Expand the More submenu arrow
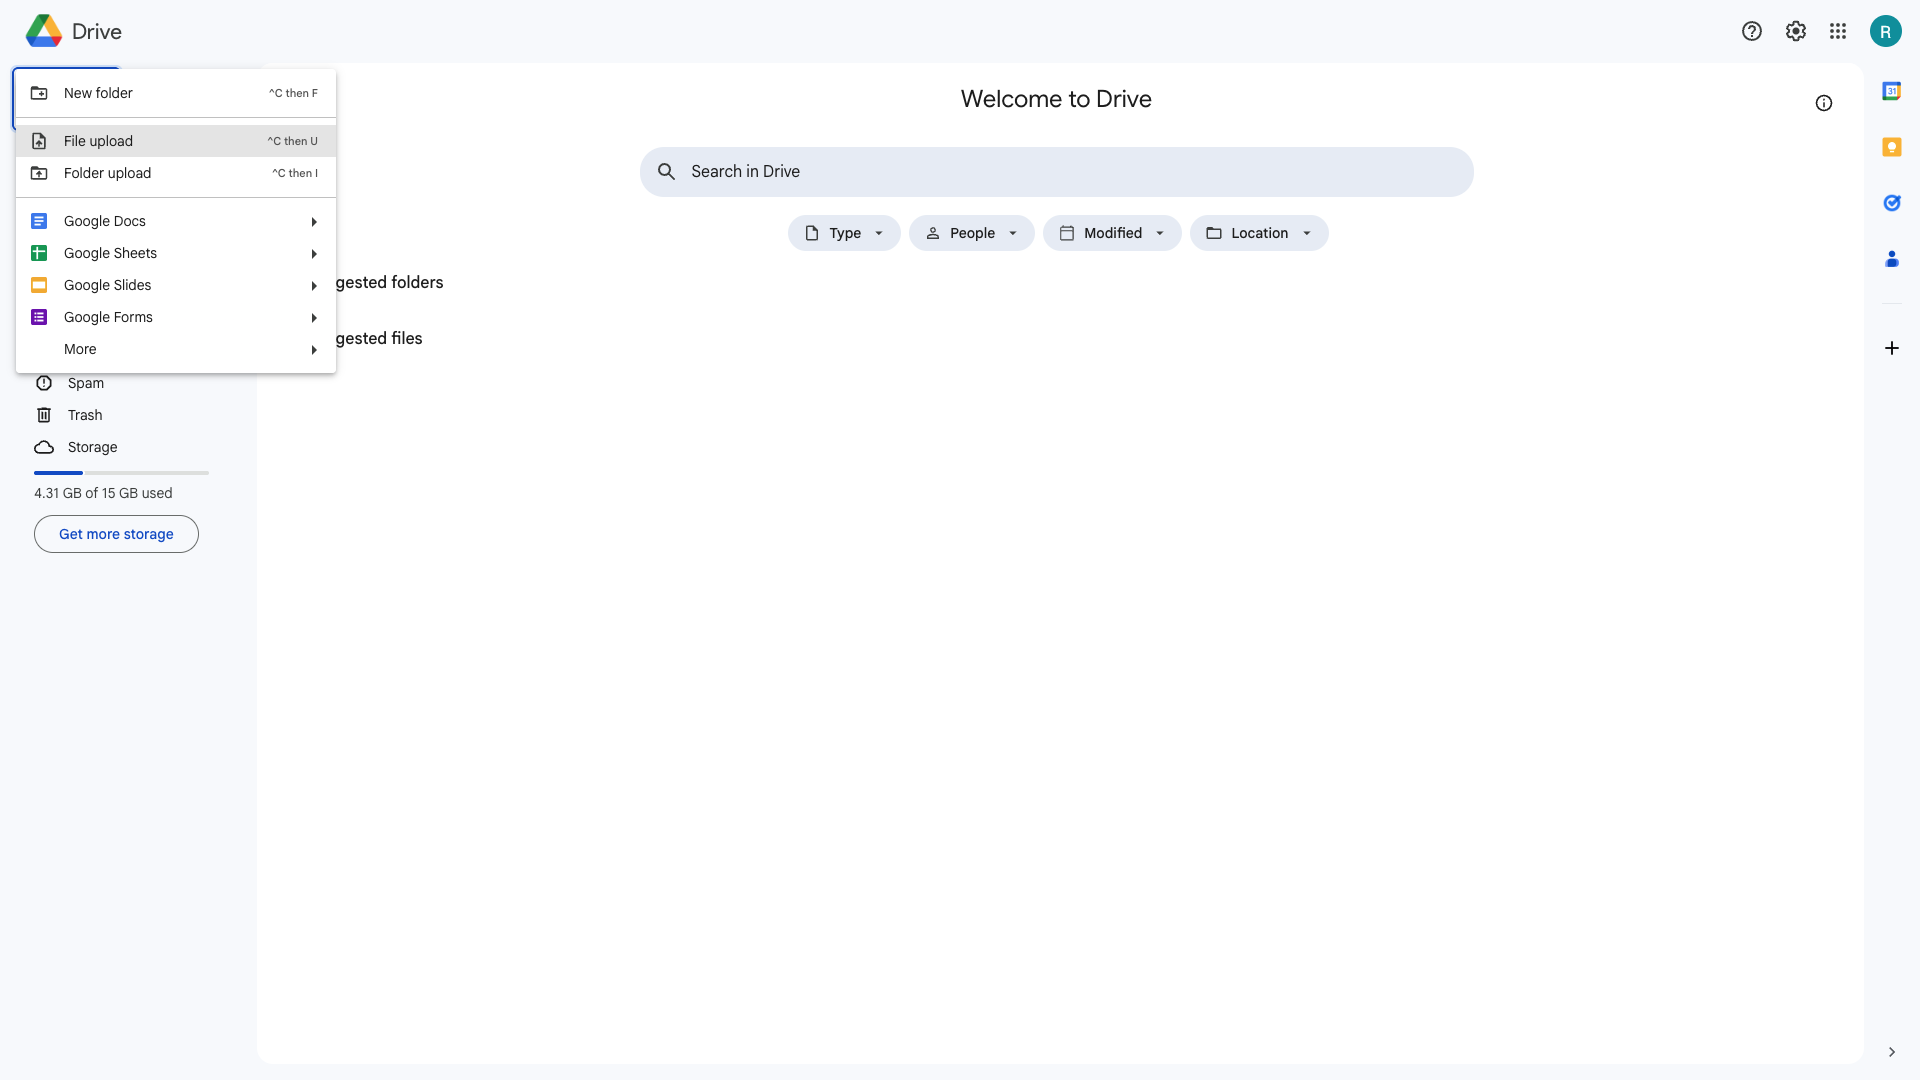1920x1080 pixels. click(314, 350)
